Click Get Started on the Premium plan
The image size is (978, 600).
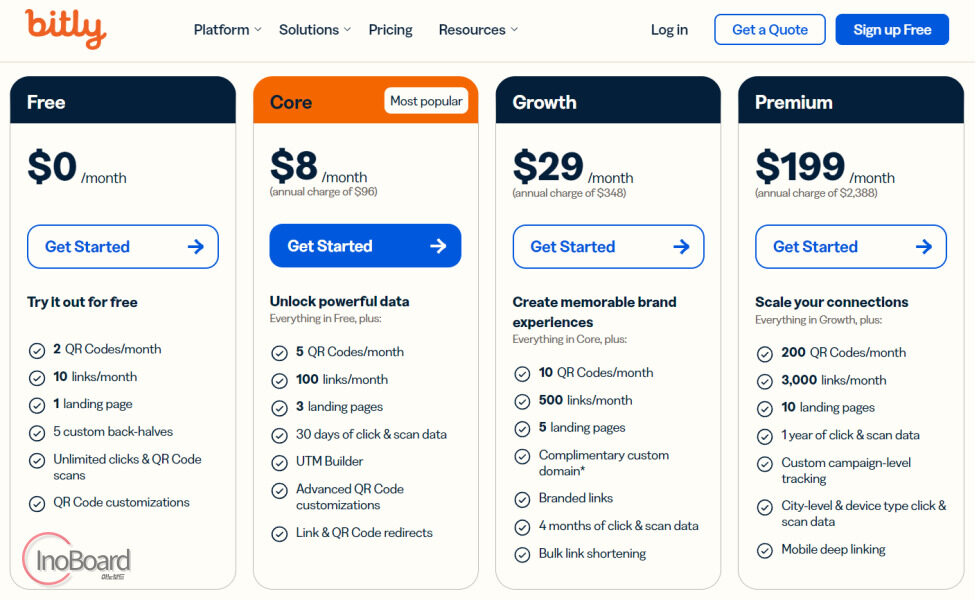point(851,247)
